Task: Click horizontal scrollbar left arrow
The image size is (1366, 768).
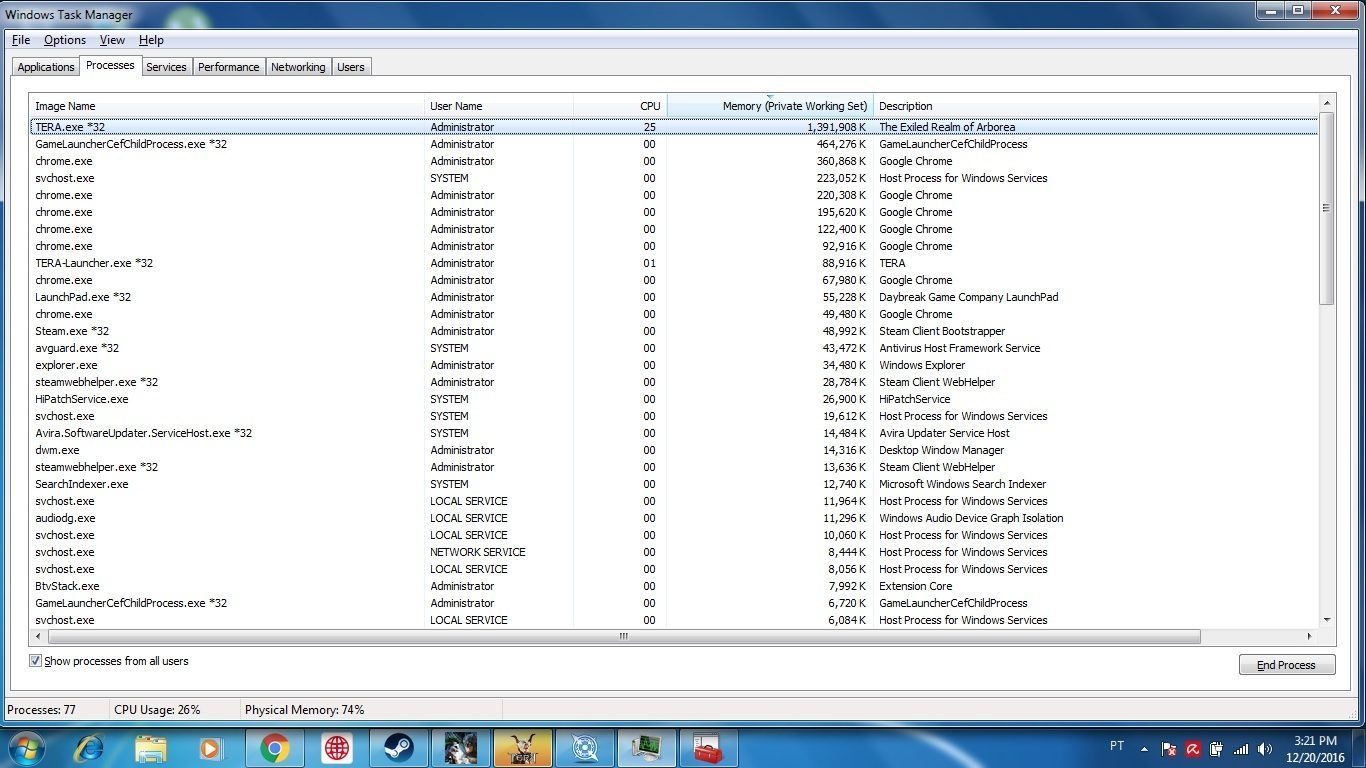Action: click(x=39, y=636)
